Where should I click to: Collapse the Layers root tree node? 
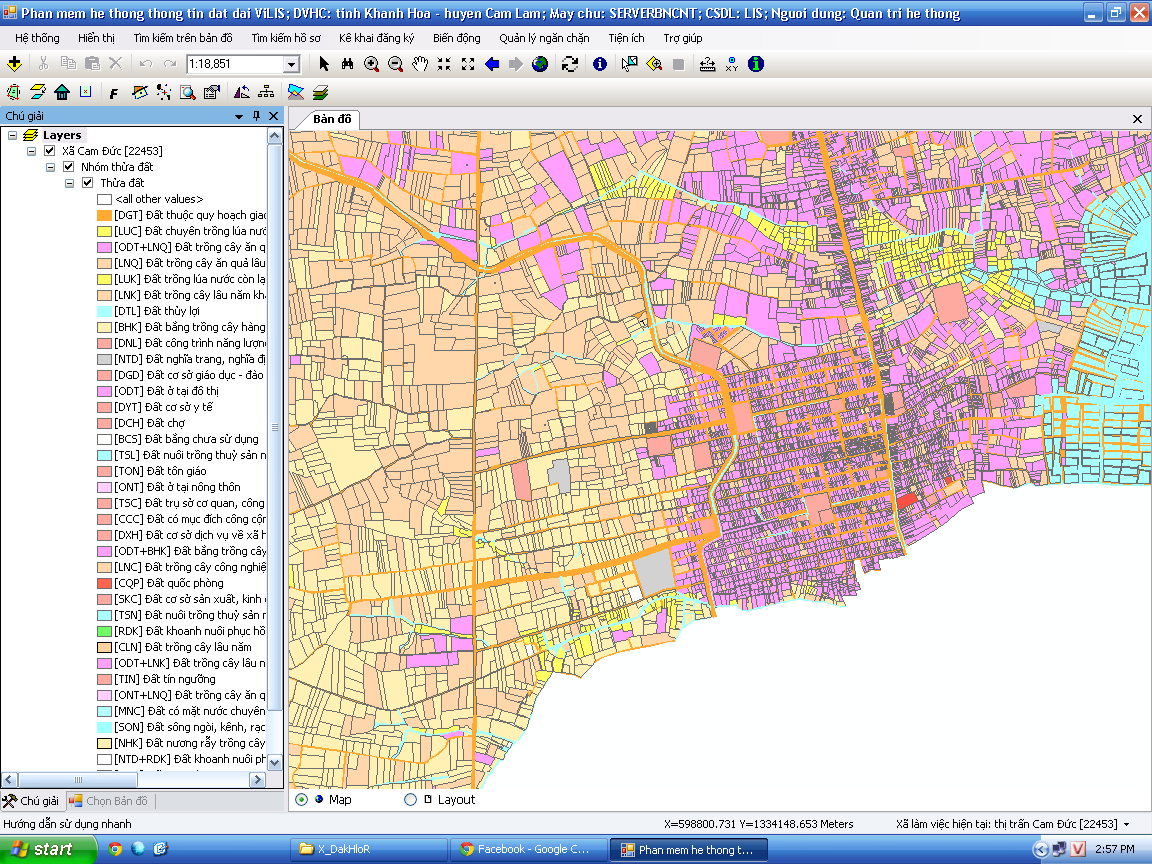pos(12,135)
